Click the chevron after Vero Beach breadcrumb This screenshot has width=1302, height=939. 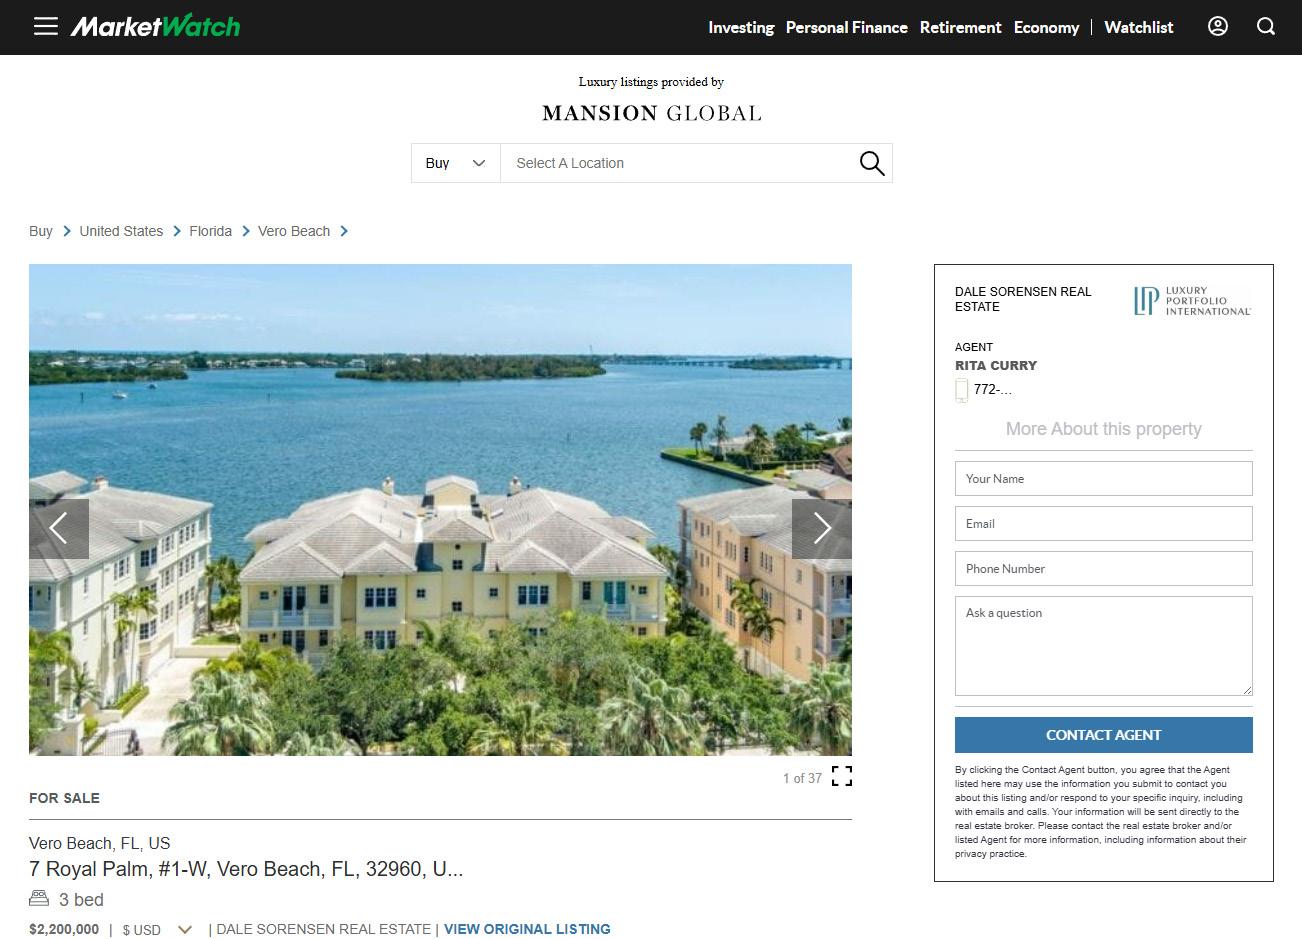(344, 231)
